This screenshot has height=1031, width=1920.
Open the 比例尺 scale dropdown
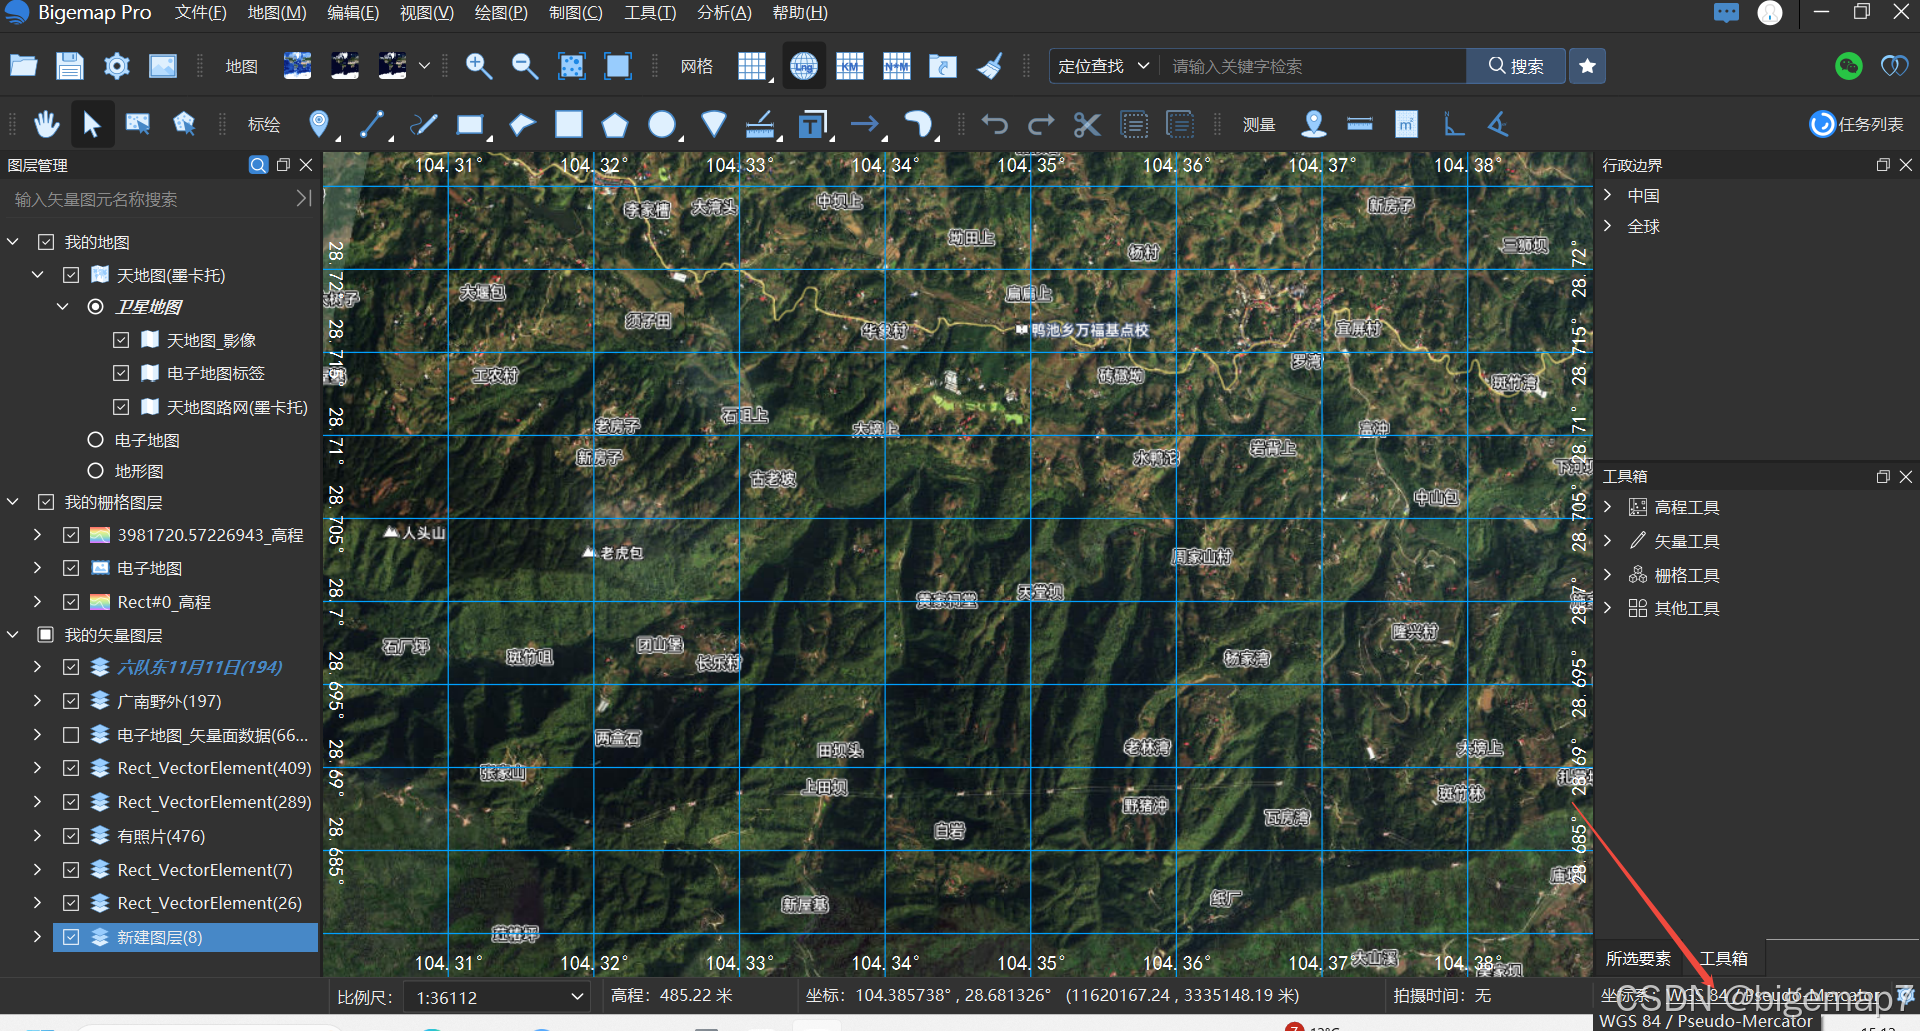(x=495, y=997)
